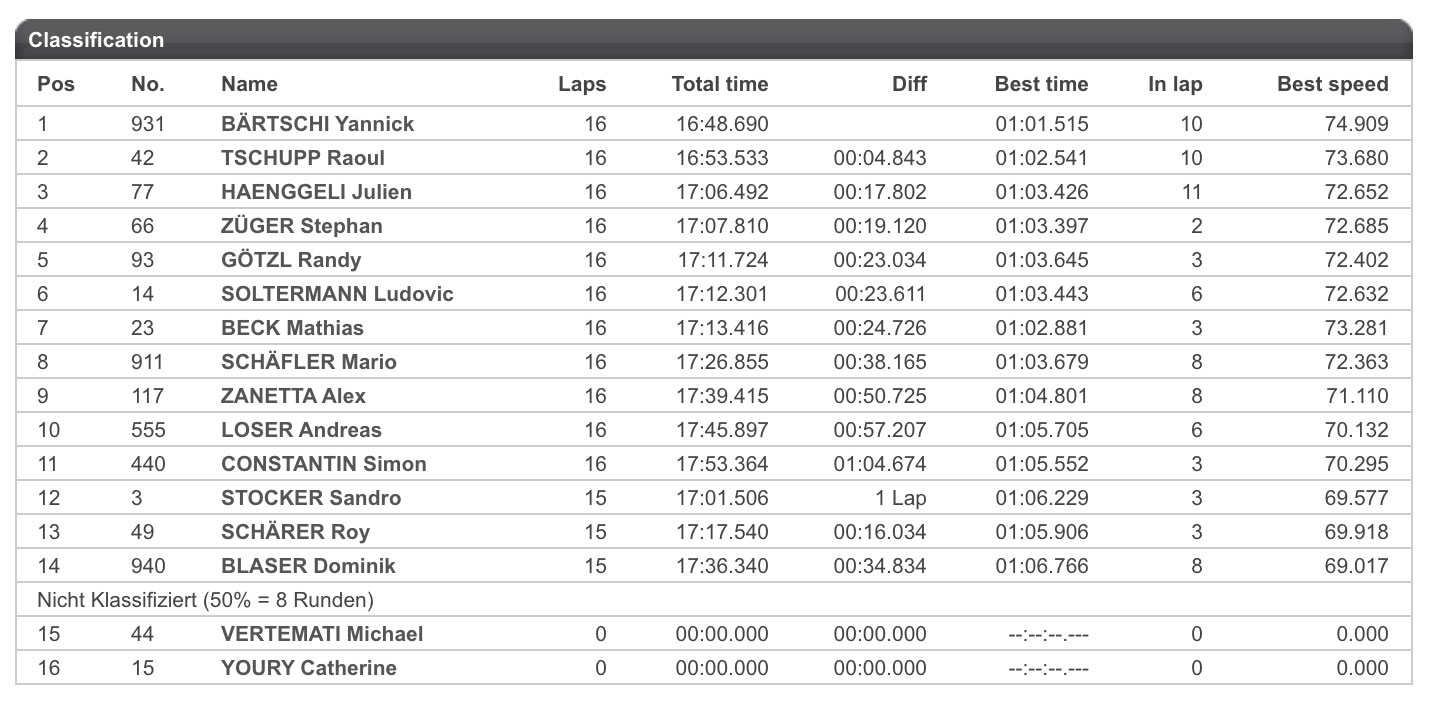Sort by the No. column header
The image size is (1434, 706).
pyautogui.click(x=148, y=84)
